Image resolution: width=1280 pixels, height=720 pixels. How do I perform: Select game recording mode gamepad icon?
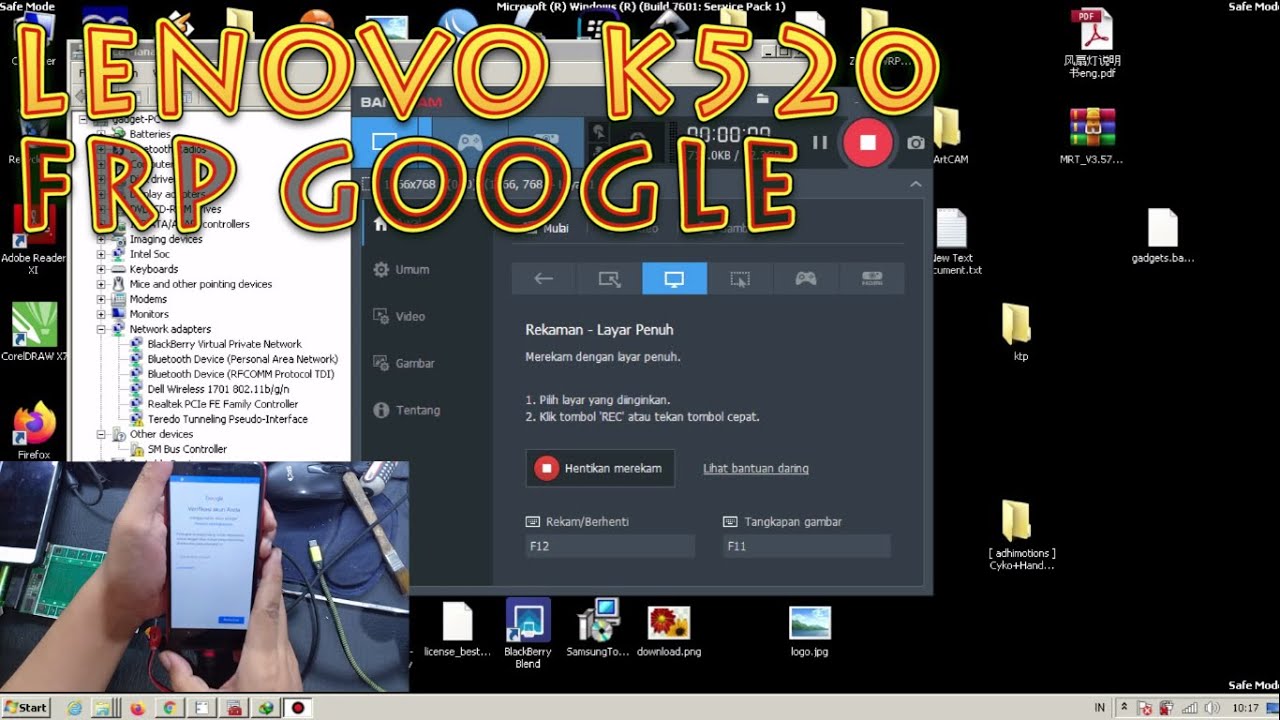click(x=805, y=279)
